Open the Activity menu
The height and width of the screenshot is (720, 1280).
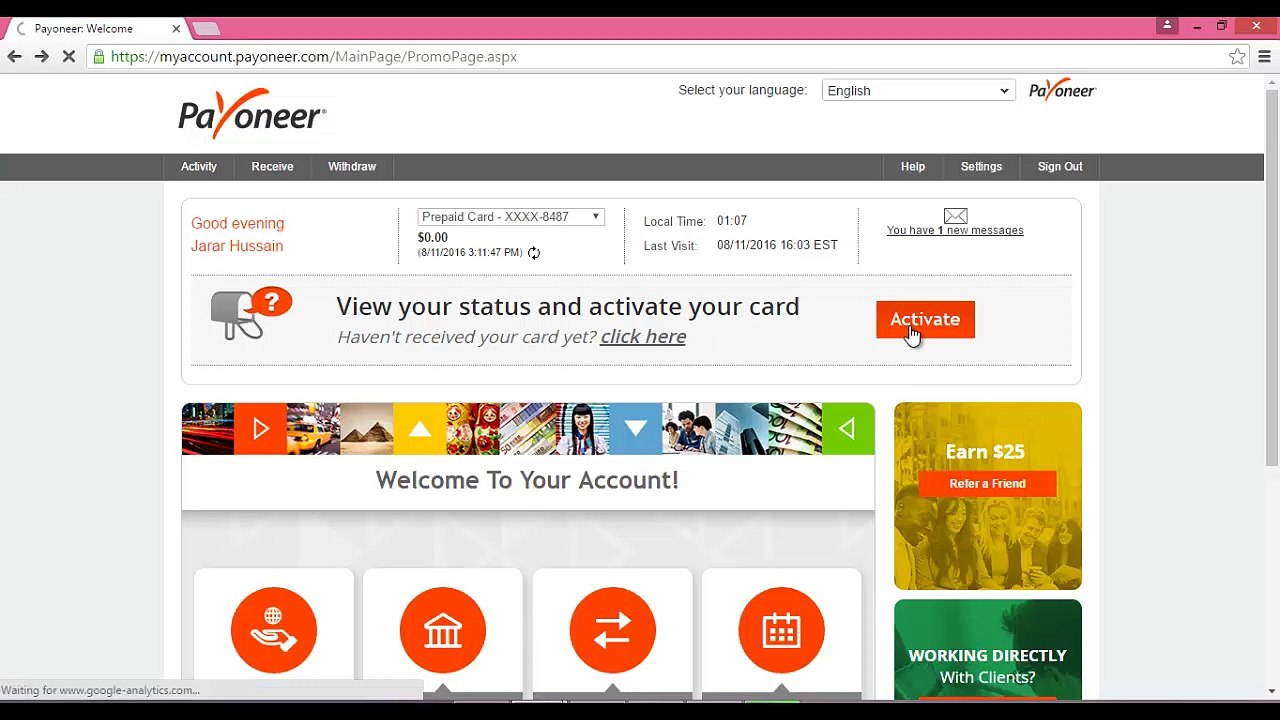coord(199,167)
